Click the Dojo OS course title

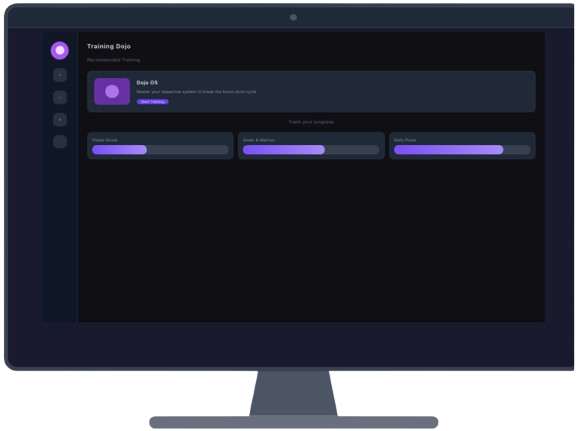tap(147, 83)
